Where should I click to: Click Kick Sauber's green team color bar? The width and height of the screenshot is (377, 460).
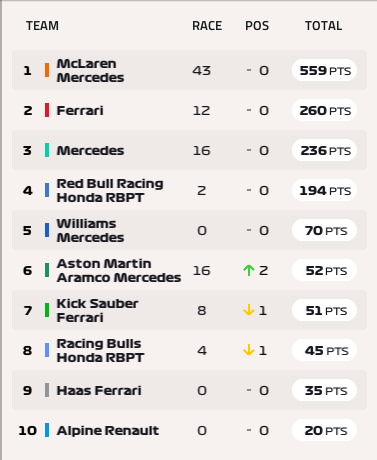[x=47, y=310]
